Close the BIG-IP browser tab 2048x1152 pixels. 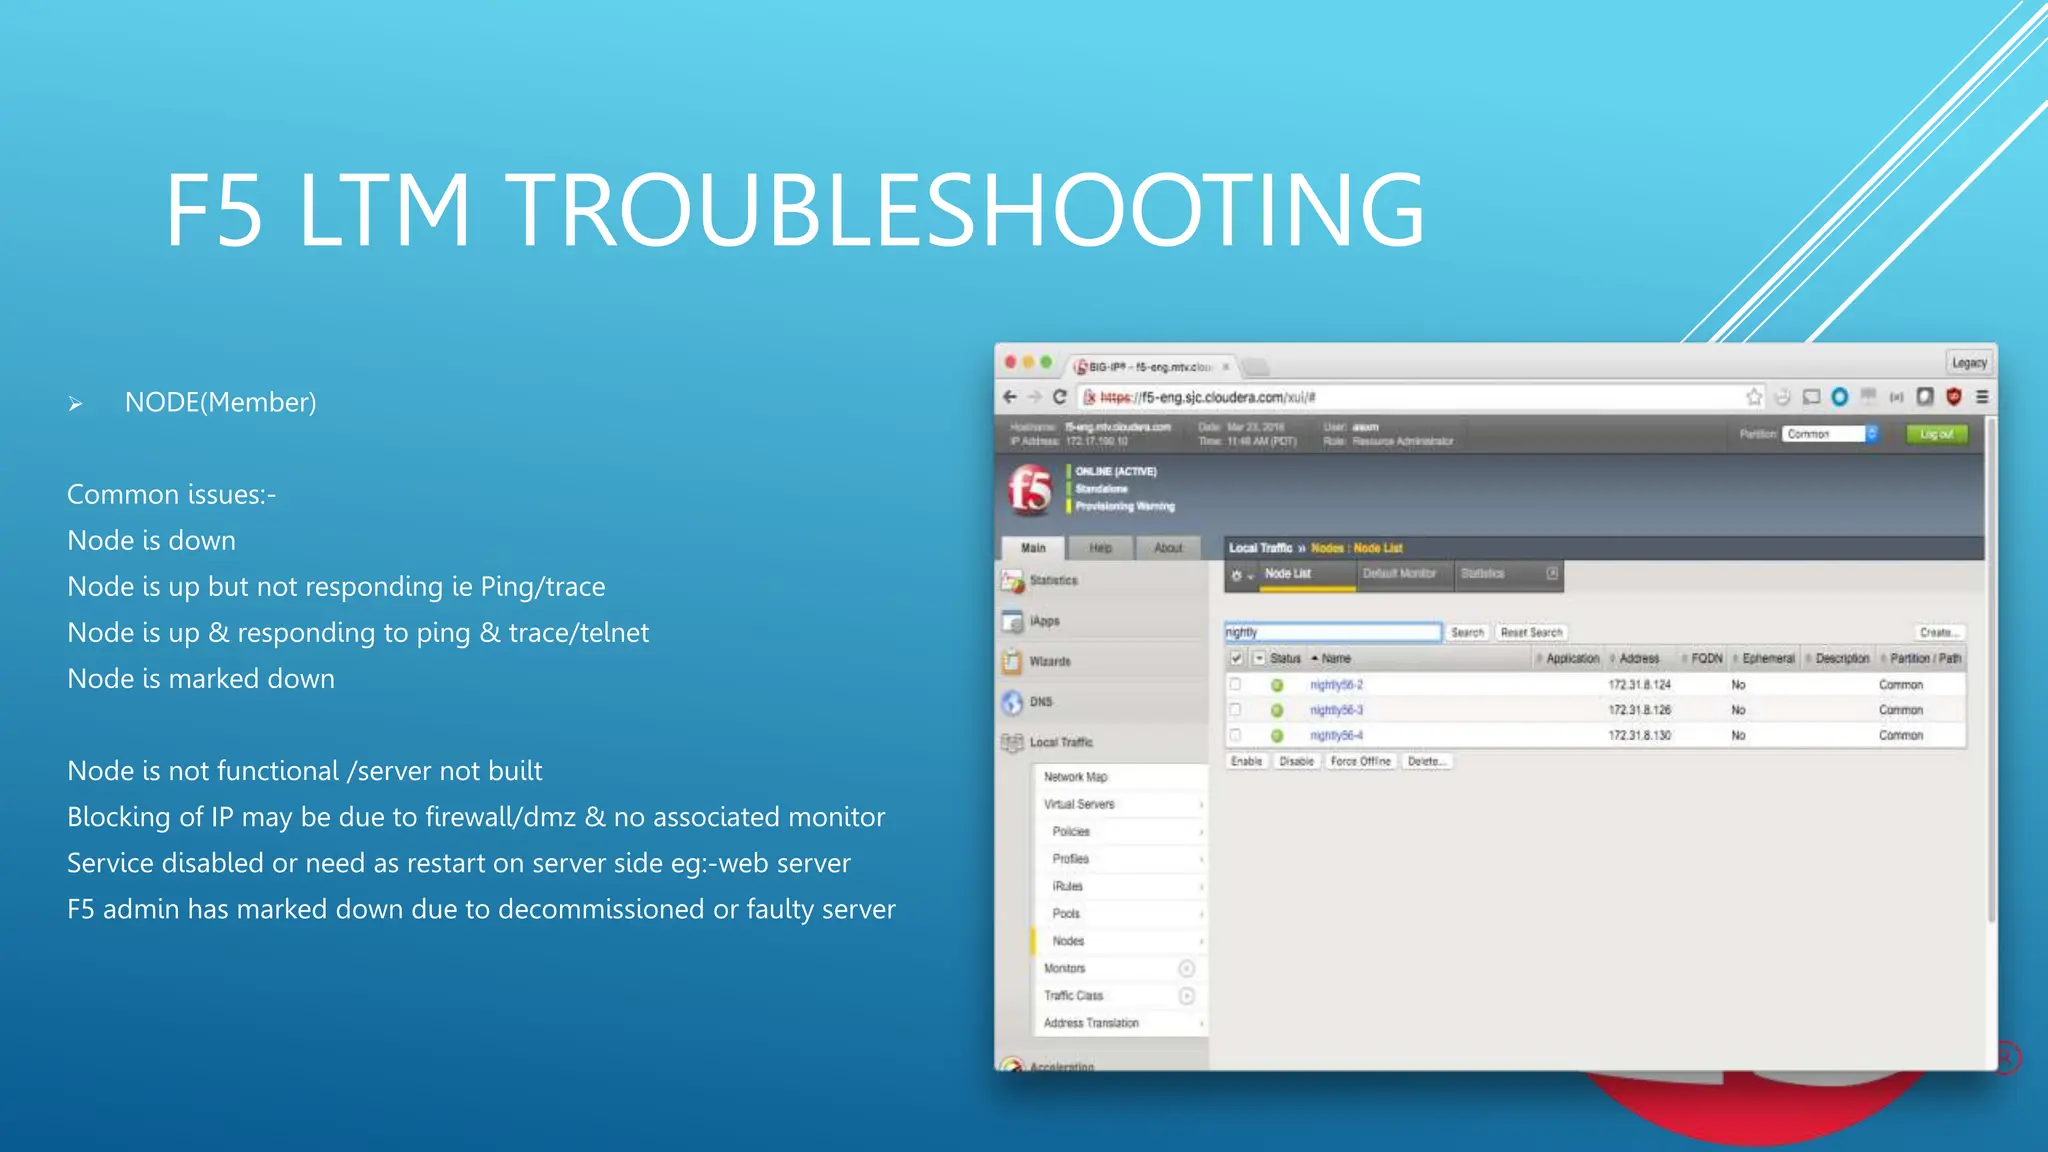point(1226,367)
